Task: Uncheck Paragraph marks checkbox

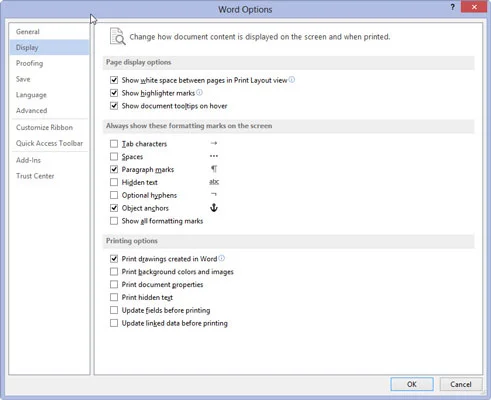Action: point(114,169)
